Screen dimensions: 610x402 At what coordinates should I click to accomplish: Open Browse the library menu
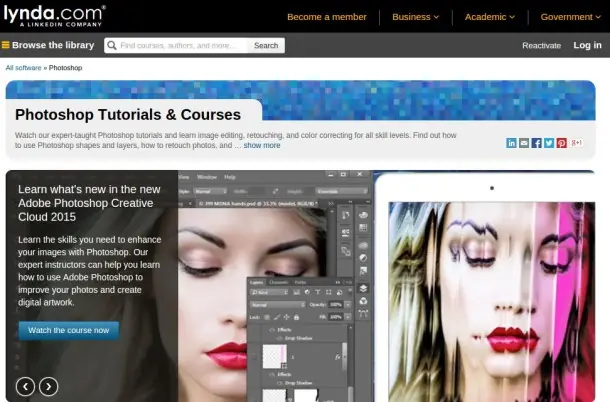48,45
